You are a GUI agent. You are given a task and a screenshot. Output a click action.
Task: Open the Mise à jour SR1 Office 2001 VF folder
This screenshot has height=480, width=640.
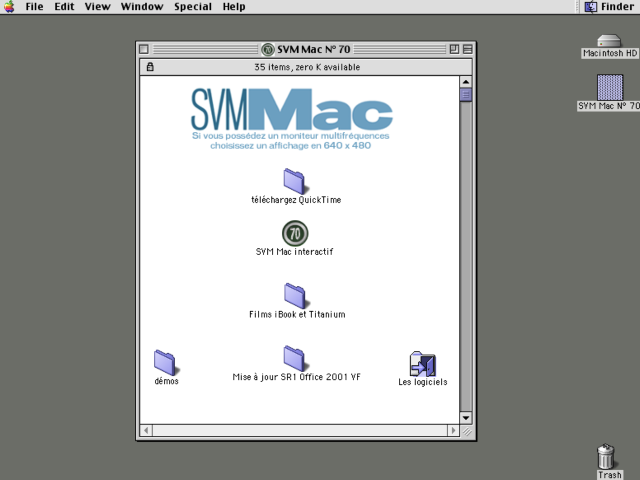click(295, 359)
